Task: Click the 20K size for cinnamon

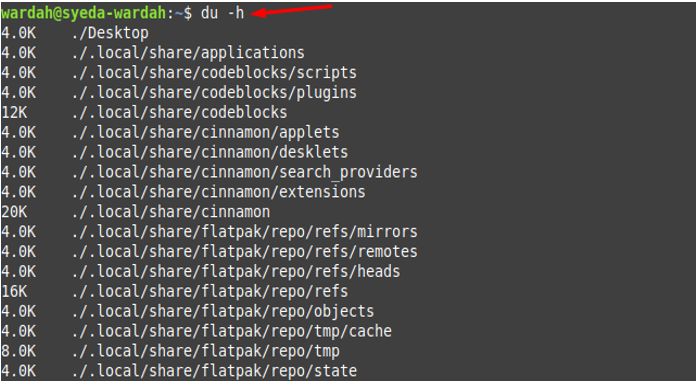Action: click(14, 212)
